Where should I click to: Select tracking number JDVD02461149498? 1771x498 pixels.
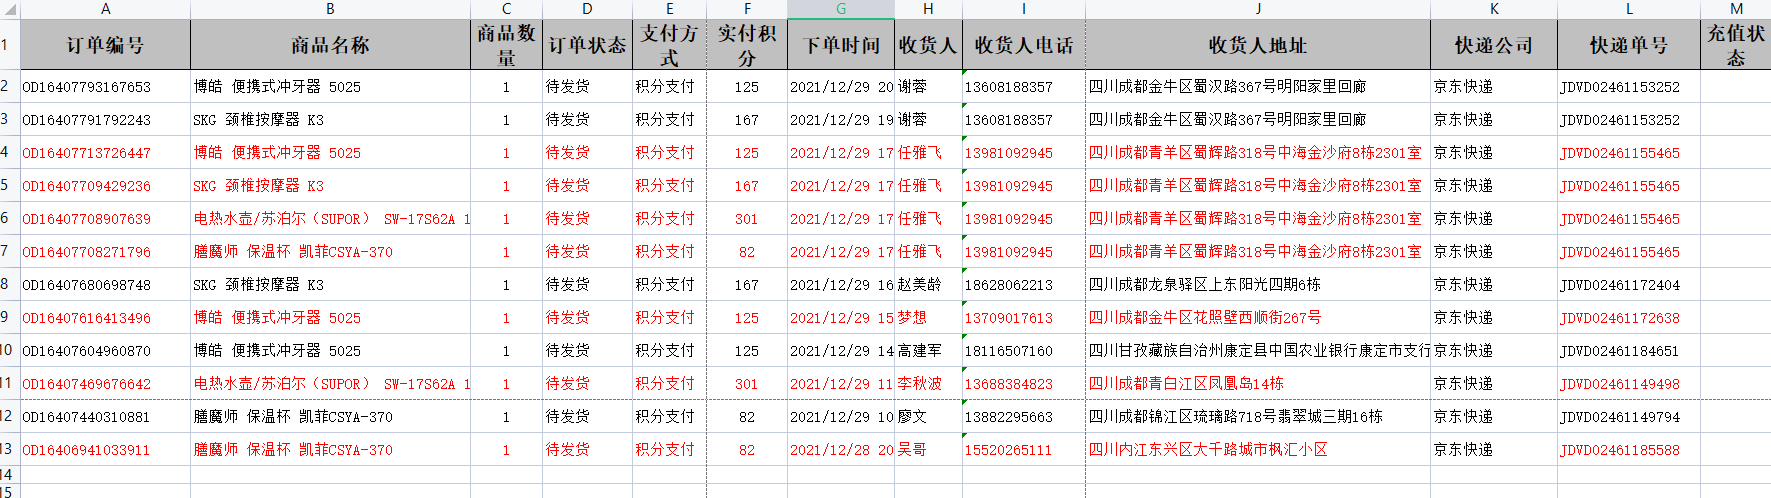click(1620, 384)
